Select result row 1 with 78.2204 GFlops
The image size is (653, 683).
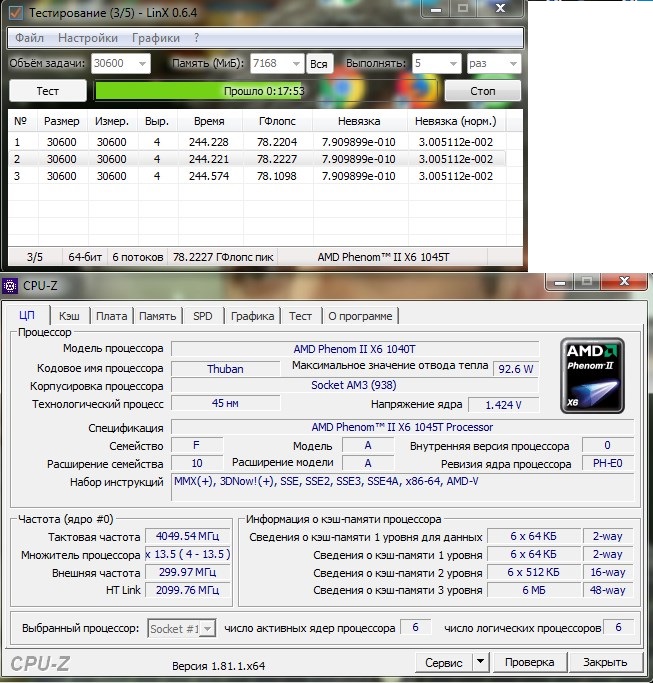click(257, 142)
